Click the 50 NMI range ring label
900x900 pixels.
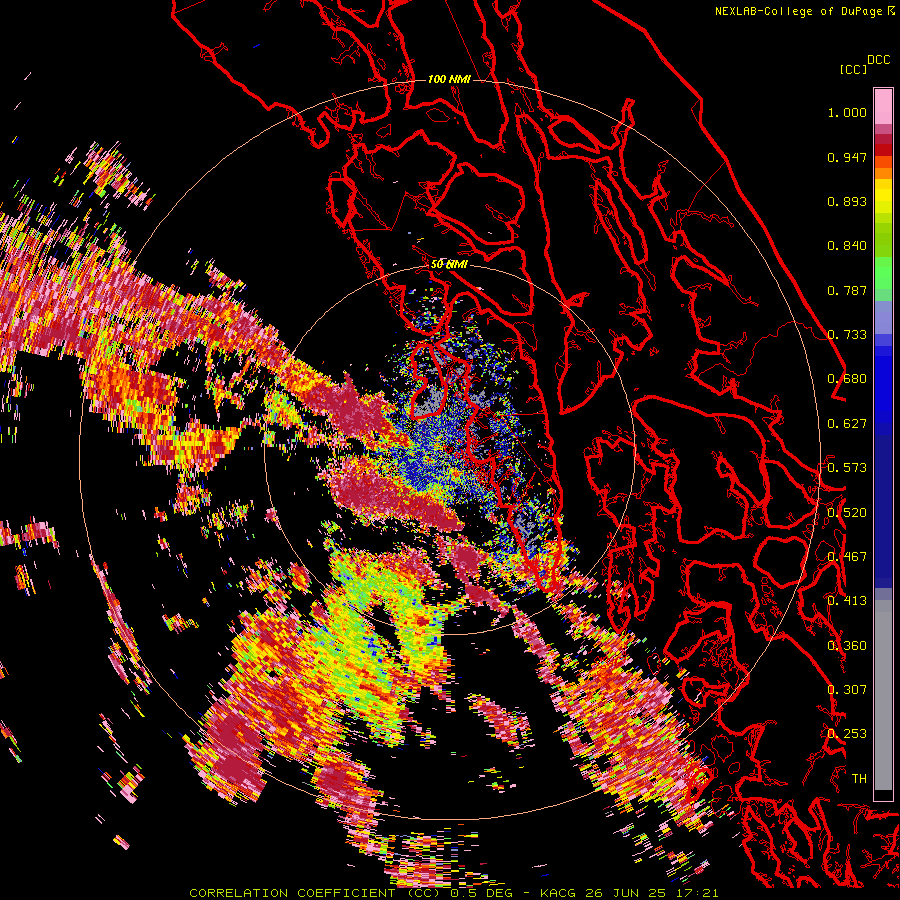coord(449,264)
